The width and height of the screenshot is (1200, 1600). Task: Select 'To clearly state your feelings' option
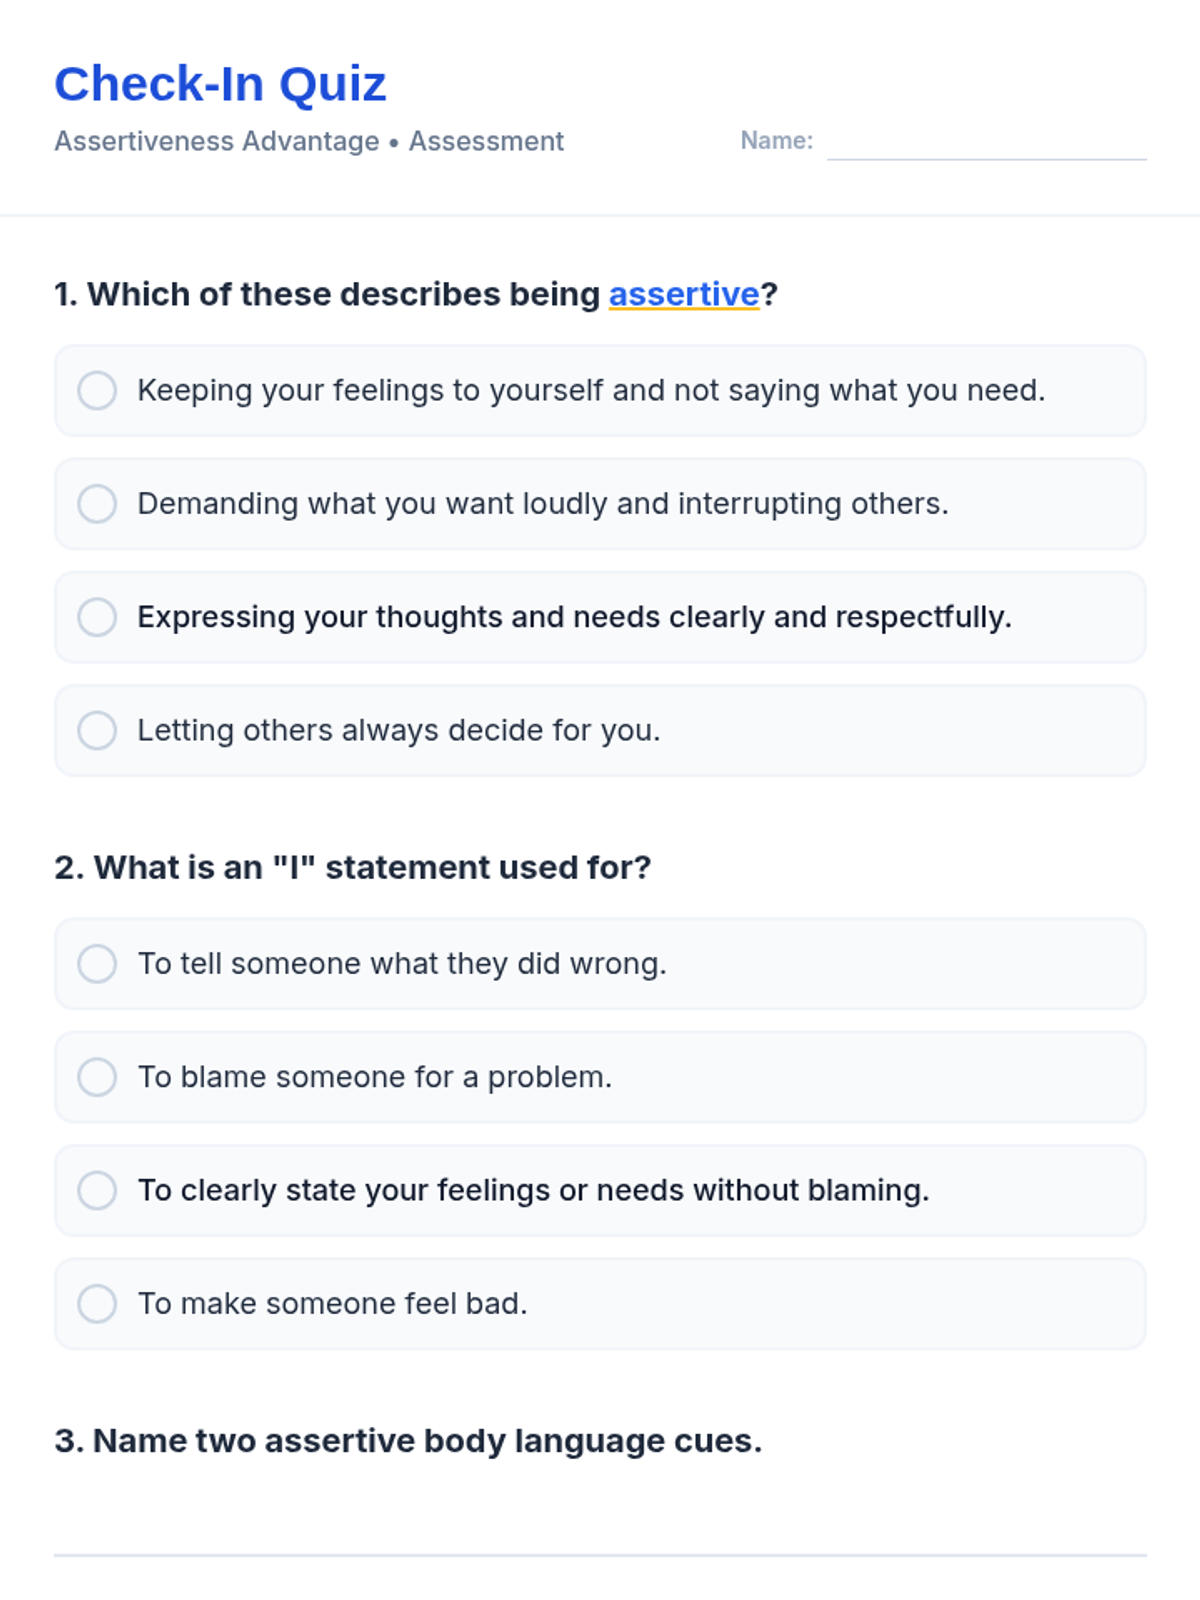pos(97,1190)
